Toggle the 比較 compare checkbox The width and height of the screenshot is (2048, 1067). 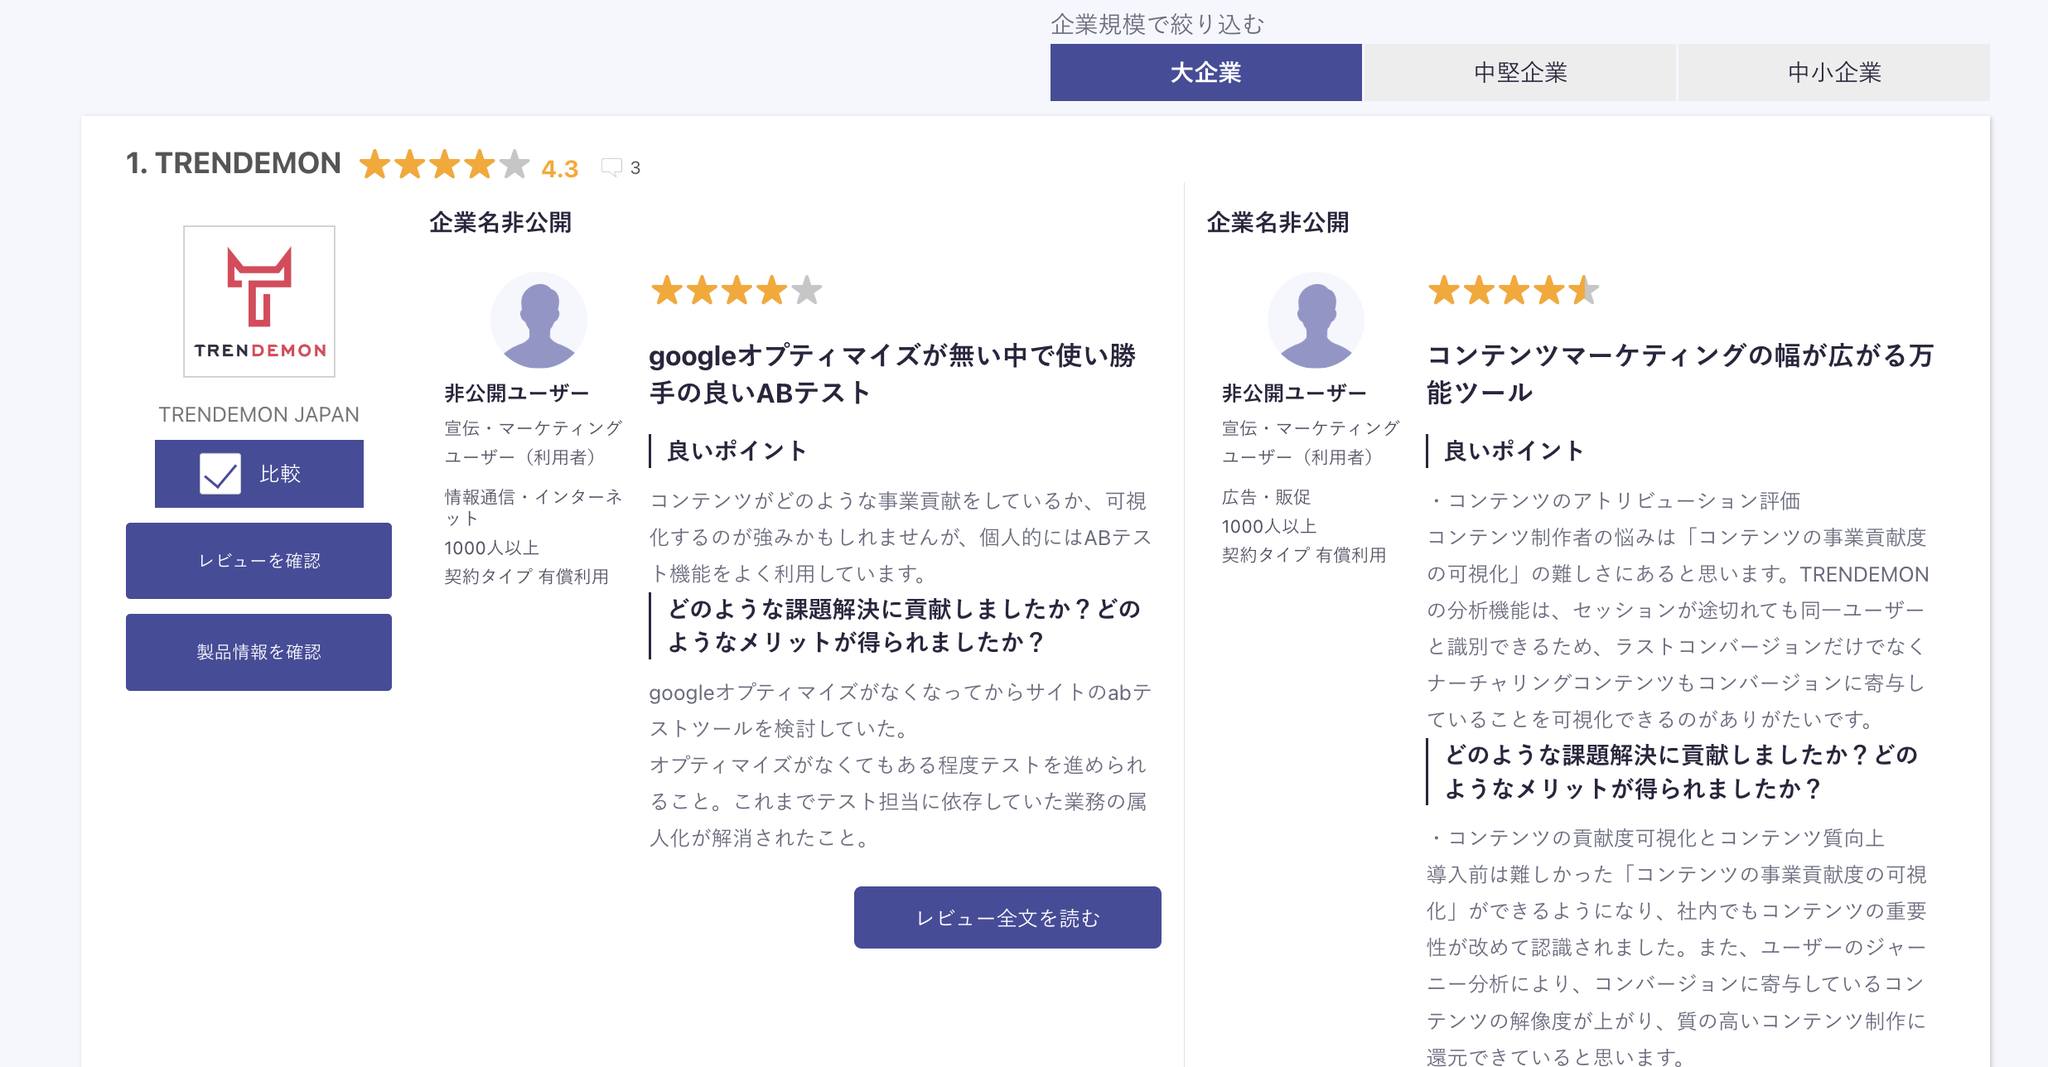(x=220, y=474)
